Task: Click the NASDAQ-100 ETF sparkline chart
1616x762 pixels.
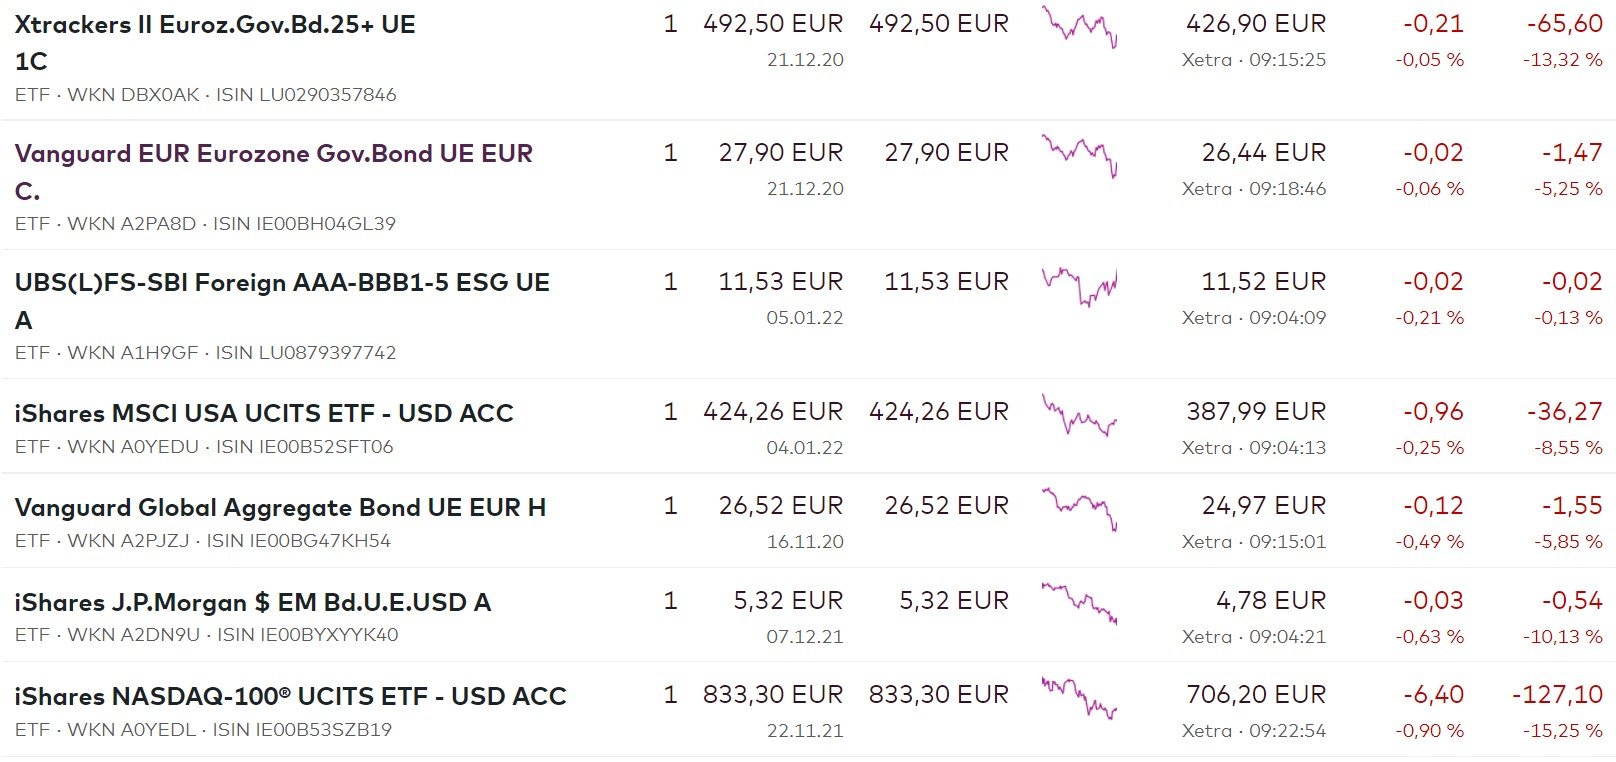Action: click(1079, 698)
